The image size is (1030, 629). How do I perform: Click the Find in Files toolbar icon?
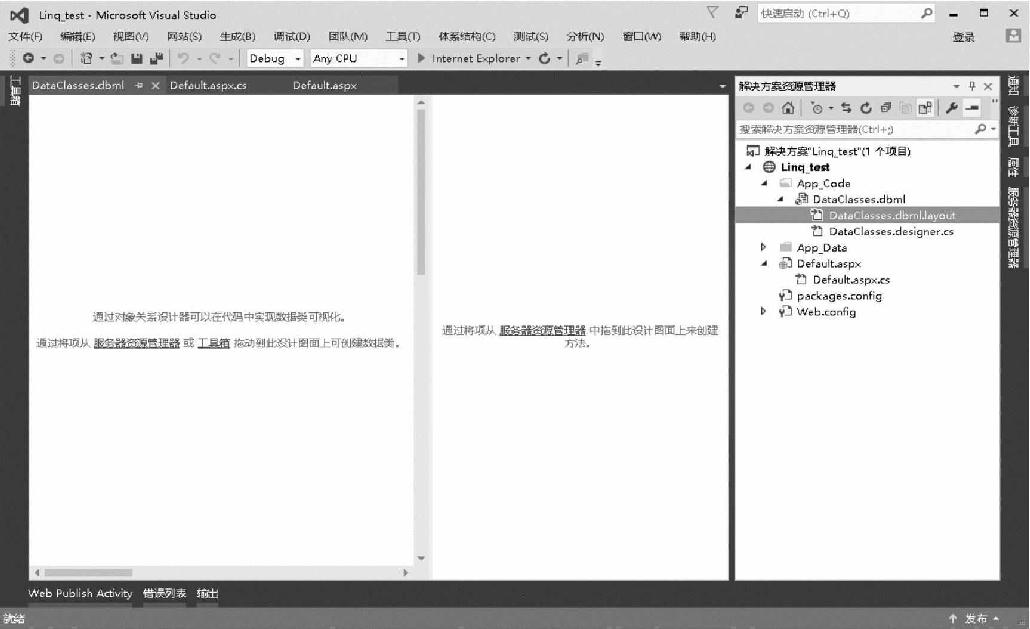pos(581,59)
